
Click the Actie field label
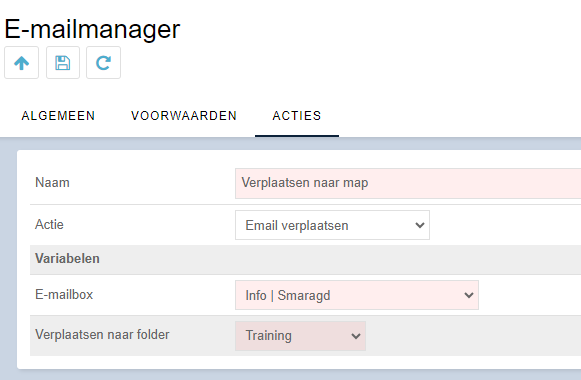[49, 224]
